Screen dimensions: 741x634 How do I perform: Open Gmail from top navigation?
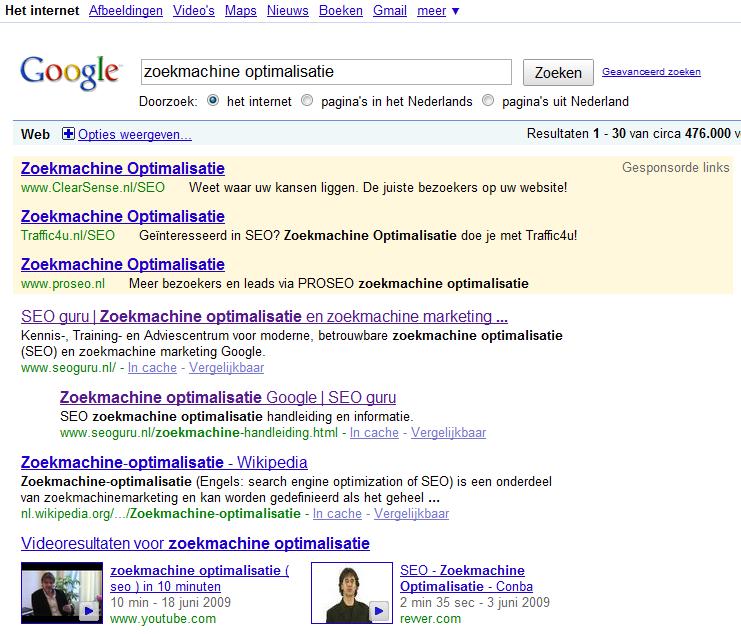pyautogui.click(x=390, y=10)
